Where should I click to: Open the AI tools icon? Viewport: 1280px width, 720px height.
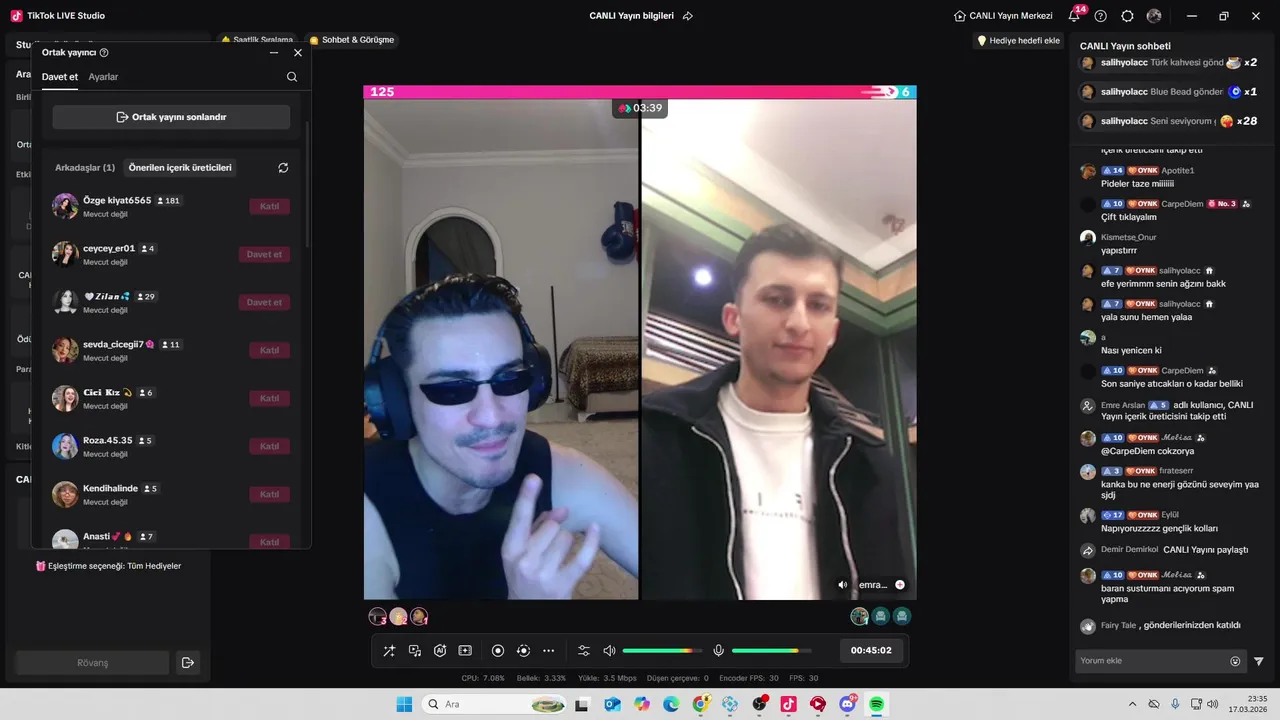(440, 651)
